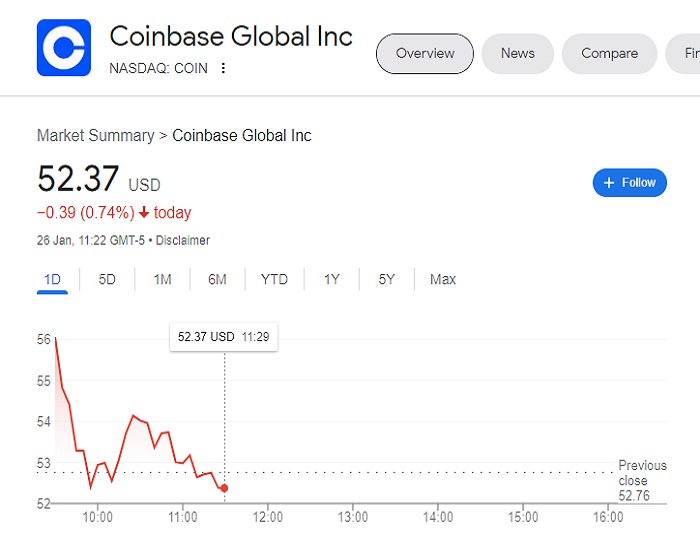Open the partially visible Financials tab
Viewport: 700px width, 540px height.
683,54
